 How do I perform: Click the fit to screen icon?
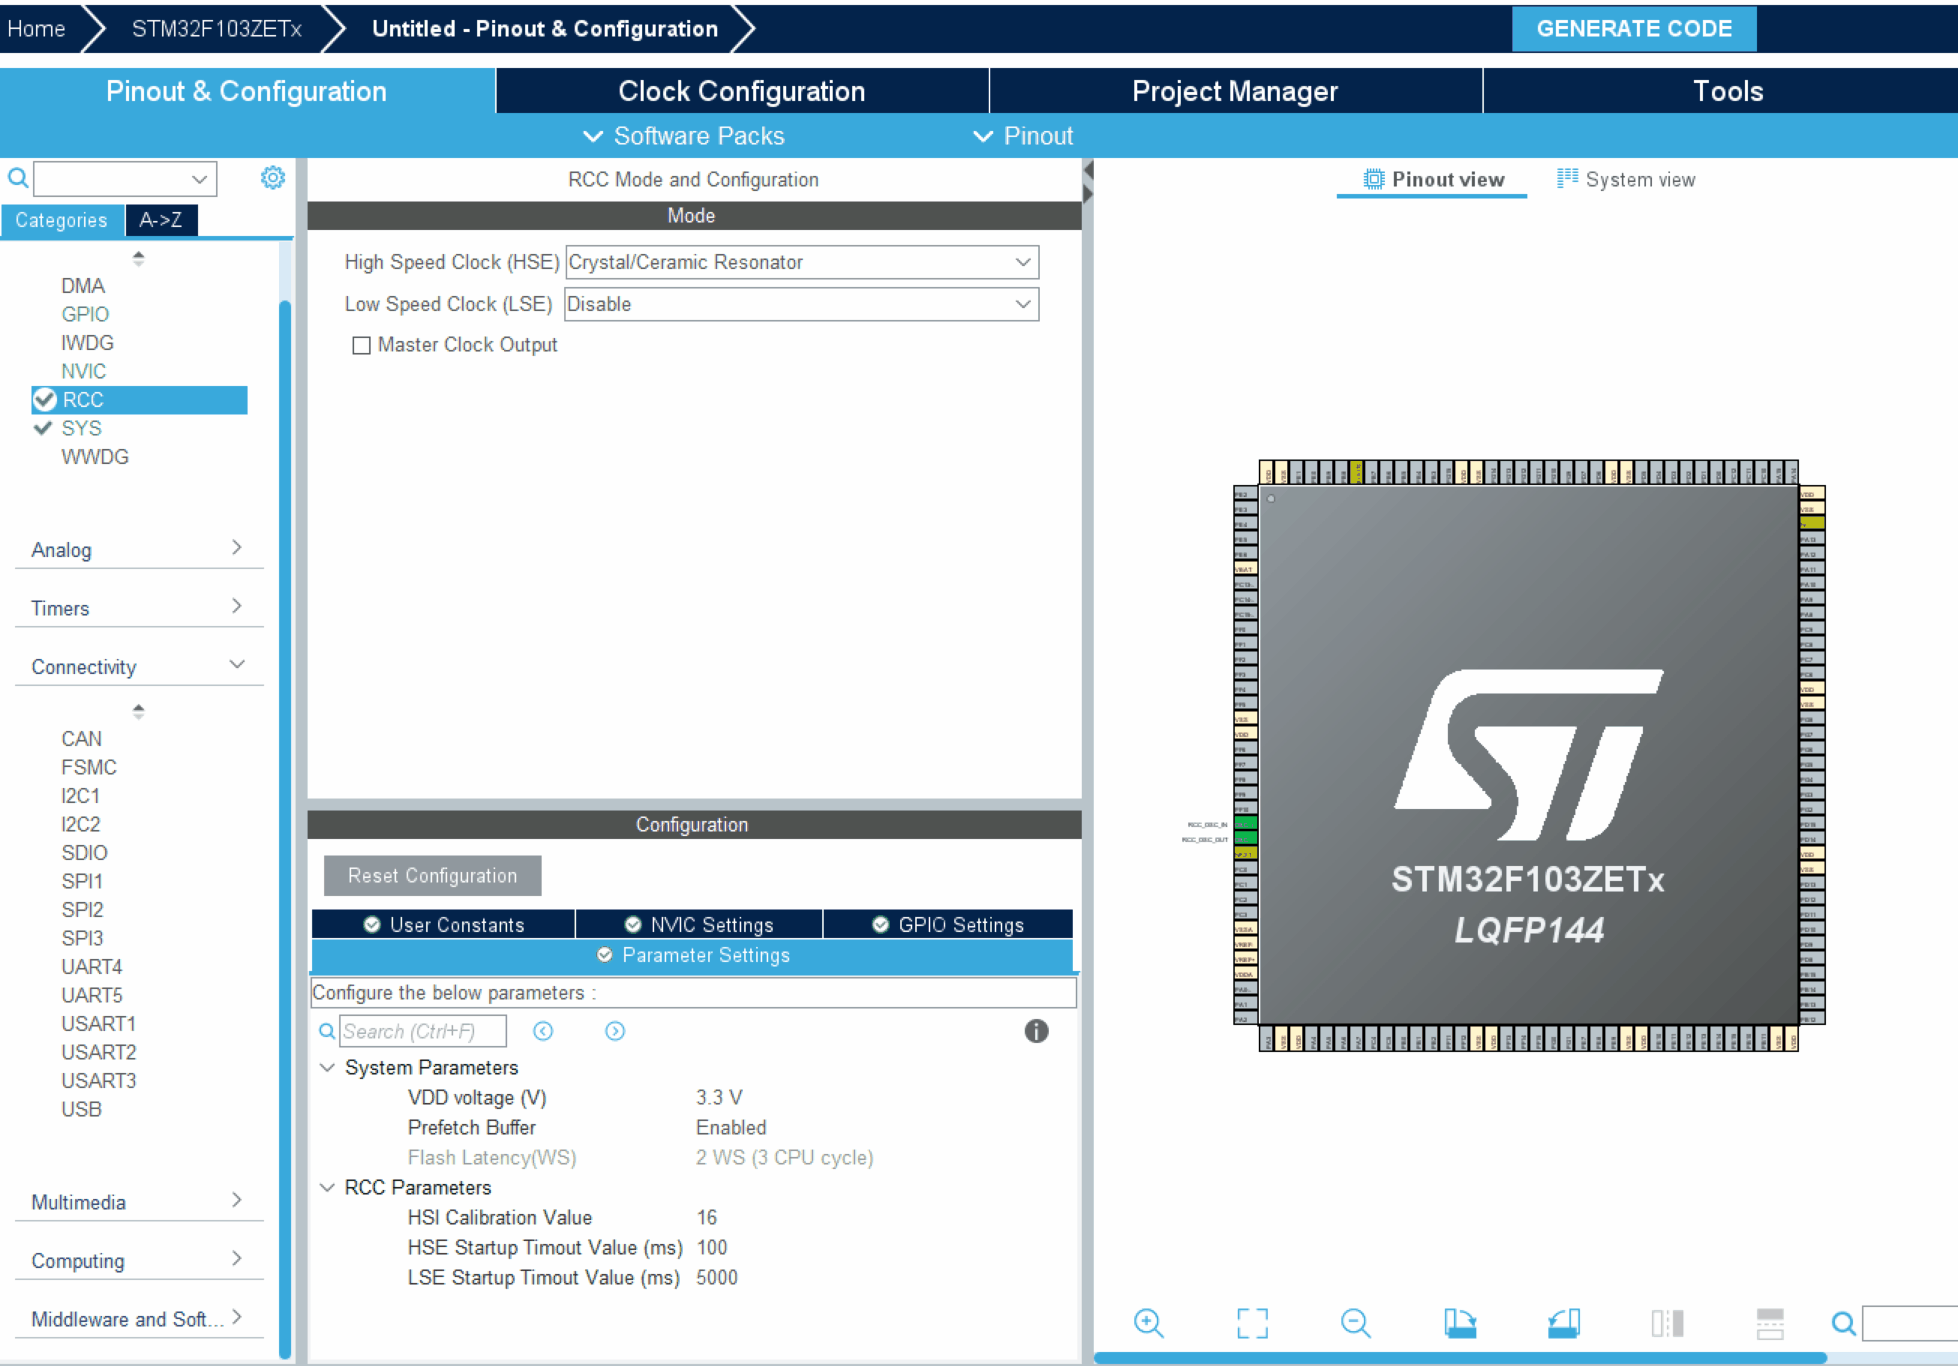tap(1252, 1323)
